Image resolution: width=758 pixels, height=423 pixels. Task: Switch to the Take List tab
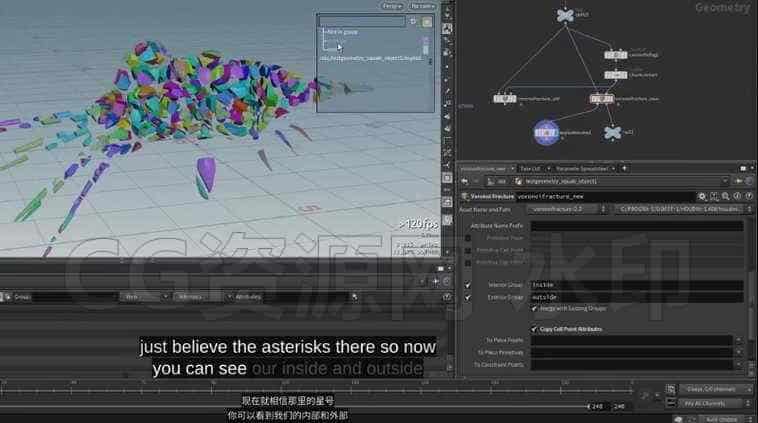530,169
